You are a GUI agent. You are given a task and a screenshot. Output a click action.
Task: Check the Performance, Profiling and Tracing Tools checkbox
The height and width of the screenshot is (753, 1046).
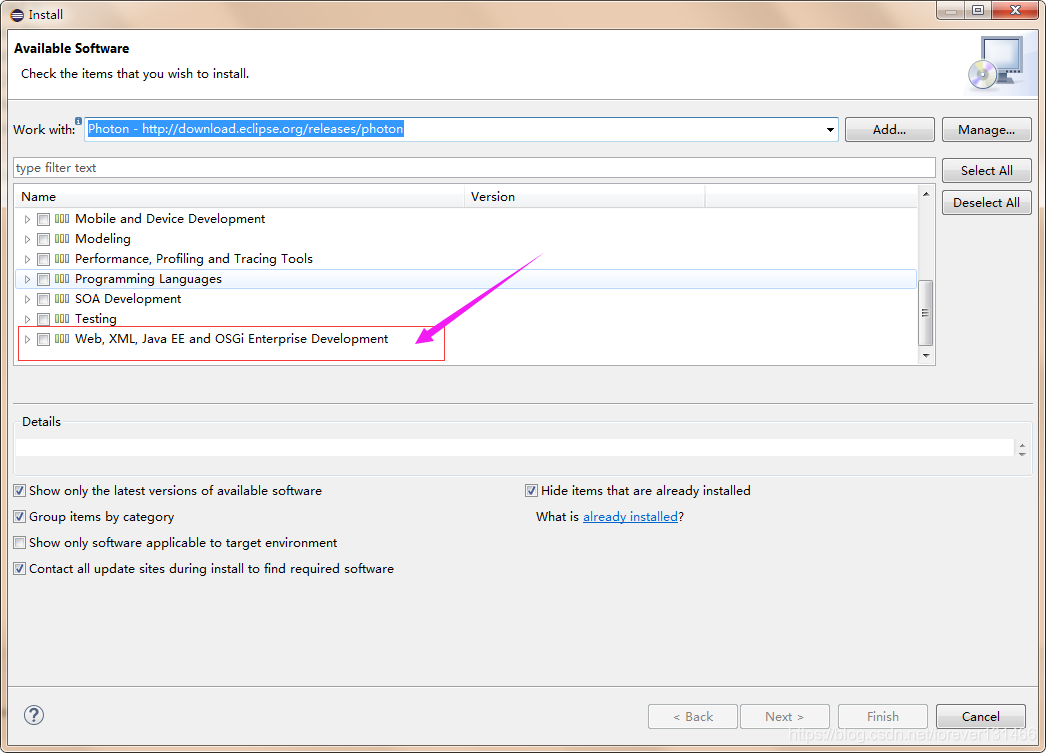pyautogui.click(x=43, y=259)
